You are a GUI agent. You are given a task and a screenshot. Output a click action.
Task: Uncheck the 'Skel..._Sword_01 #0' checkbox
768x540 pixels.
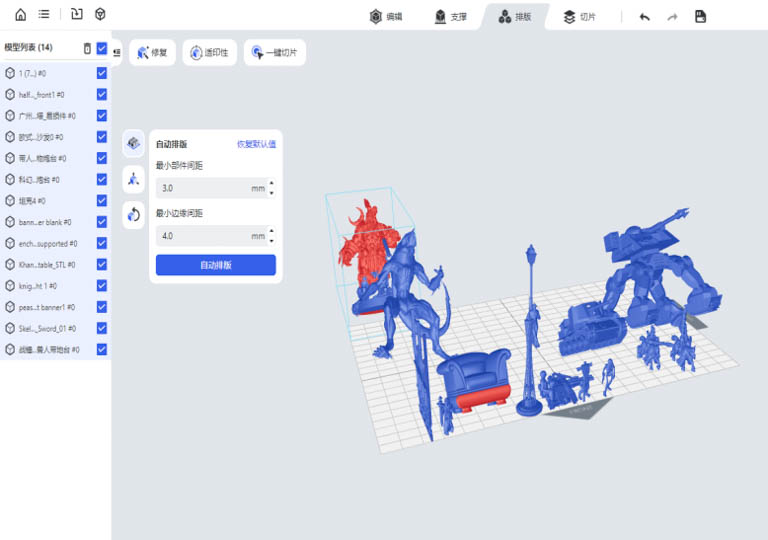pyautogui.click(x=102, y=328)
